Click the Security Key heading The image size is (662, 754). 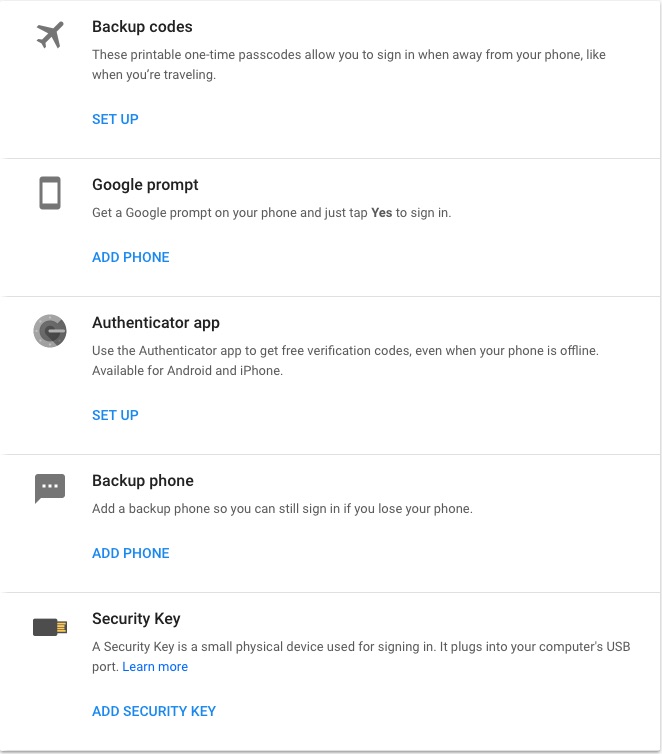point(136,618)
